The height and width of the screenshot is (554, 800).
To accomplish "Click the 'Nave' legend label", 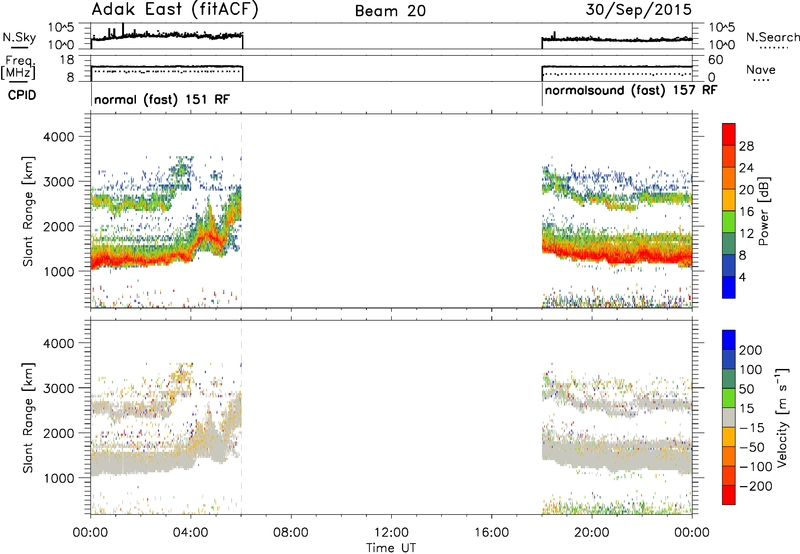I will pos(761,69).
